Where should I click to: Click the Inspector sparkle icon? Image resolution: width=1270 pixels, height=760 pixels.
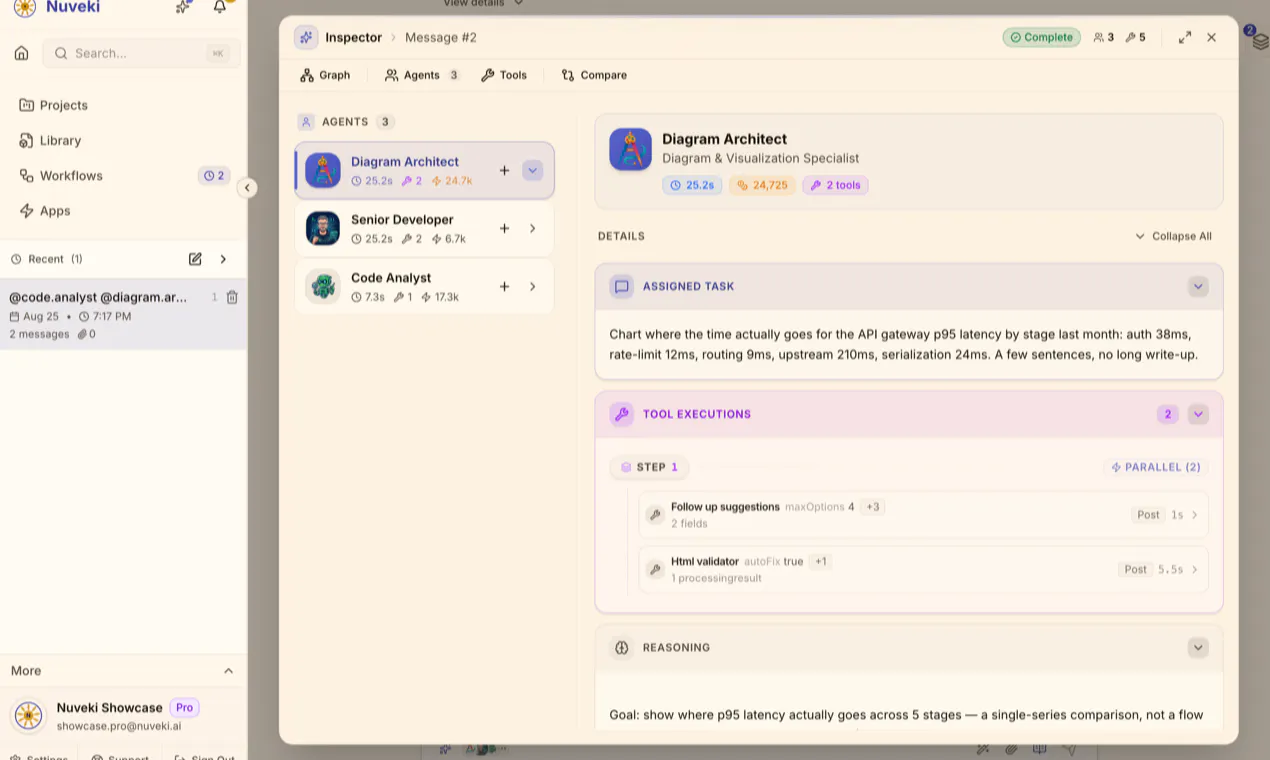(x=306, y=38)
